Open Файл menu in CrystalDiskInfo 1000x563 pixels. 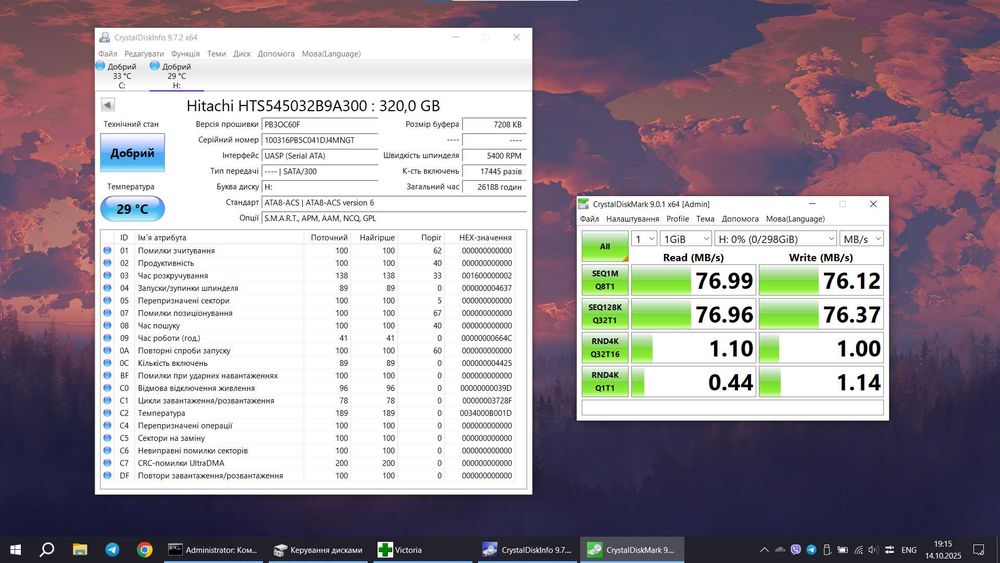108,54
